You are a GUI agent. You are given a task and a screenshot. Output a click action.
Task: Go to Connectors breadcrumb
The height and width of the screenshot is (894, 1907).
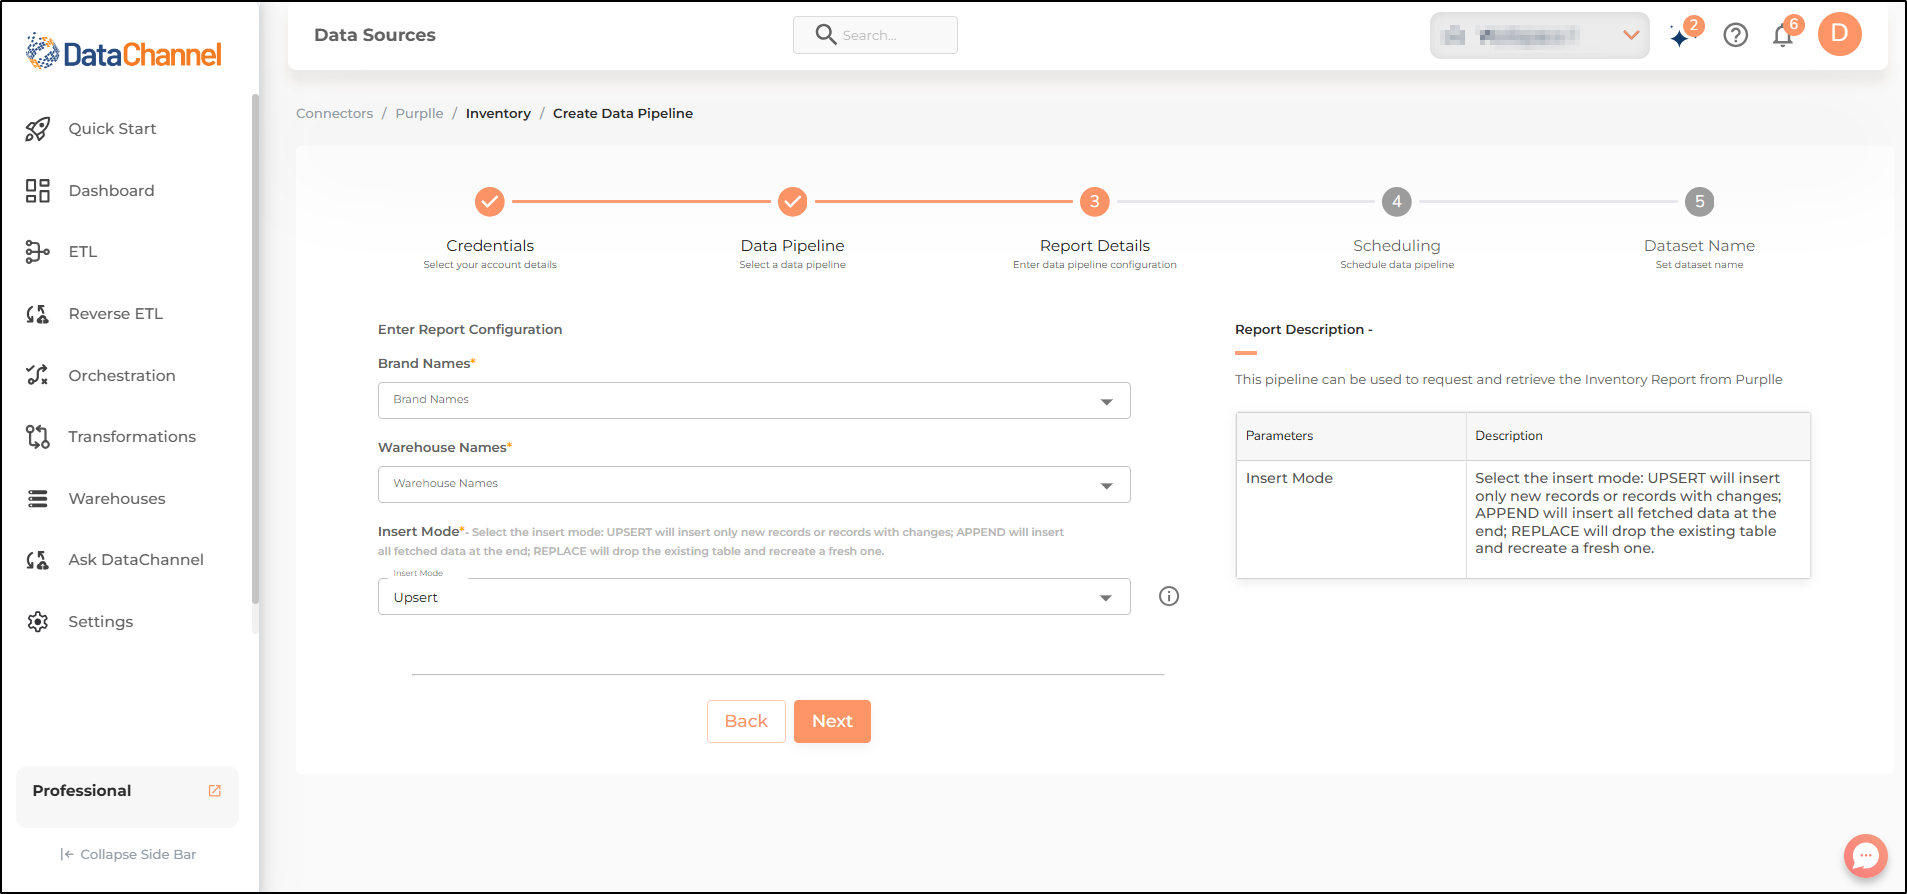[334, 114]
